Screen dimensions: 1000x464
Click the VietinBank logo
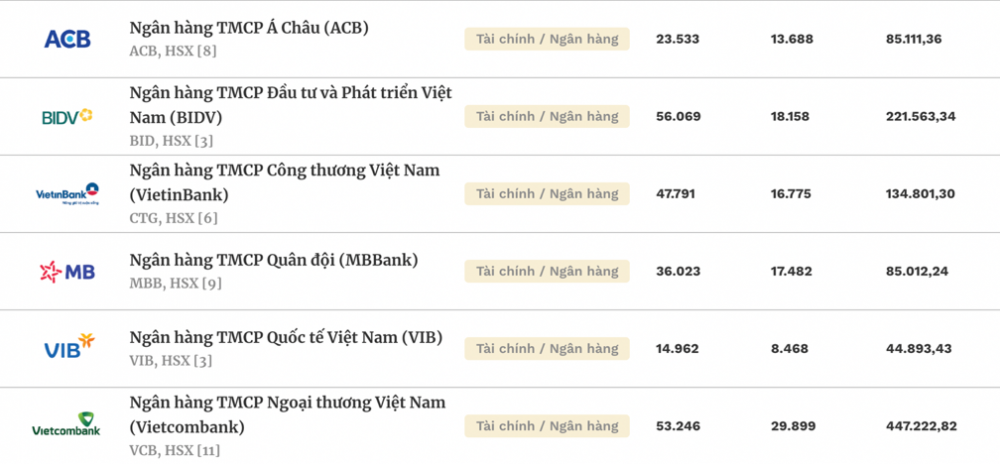67,194
